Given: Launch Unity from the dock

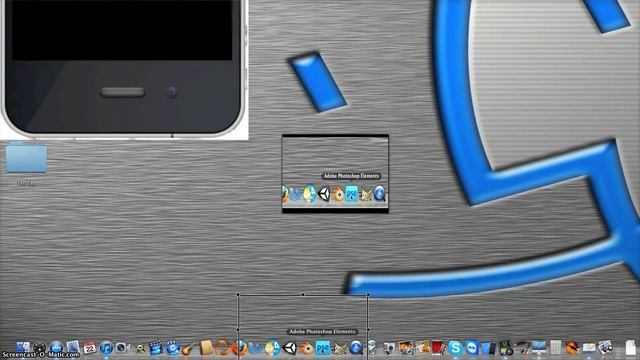Looking at the screenshot, I should coord(289,348).
